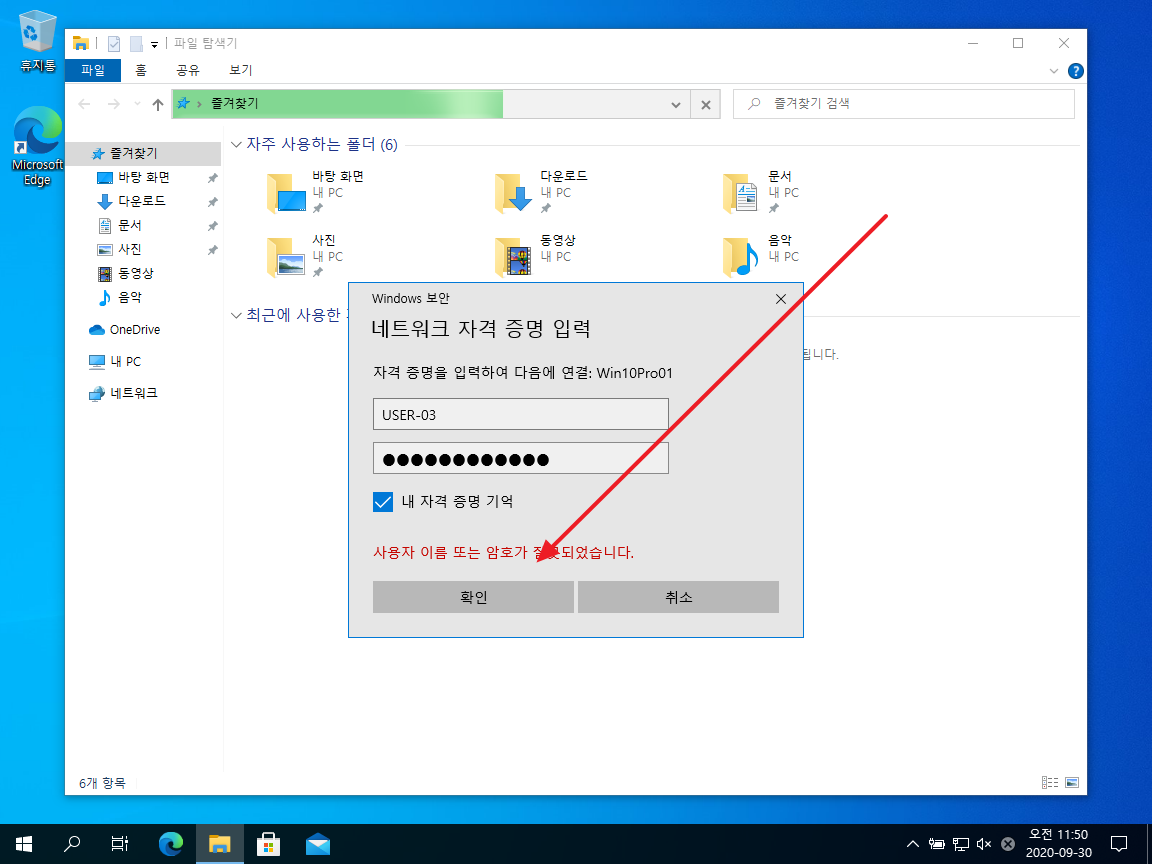Collapse the 자주 사용하는 폴더 section
Viewport: 1152px width, 864px height.
[235, 144]
